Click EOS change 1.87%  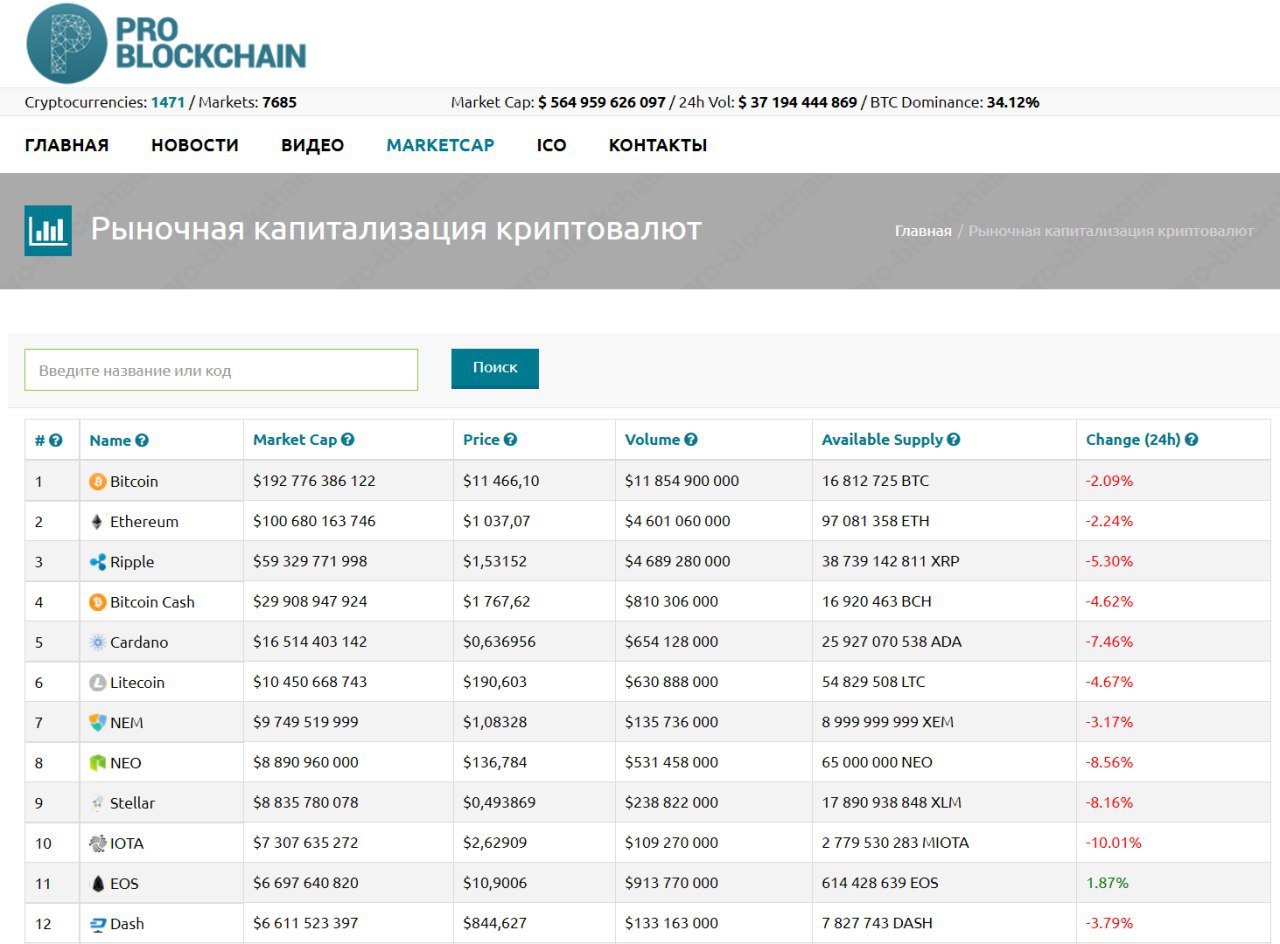(1107, 883)
